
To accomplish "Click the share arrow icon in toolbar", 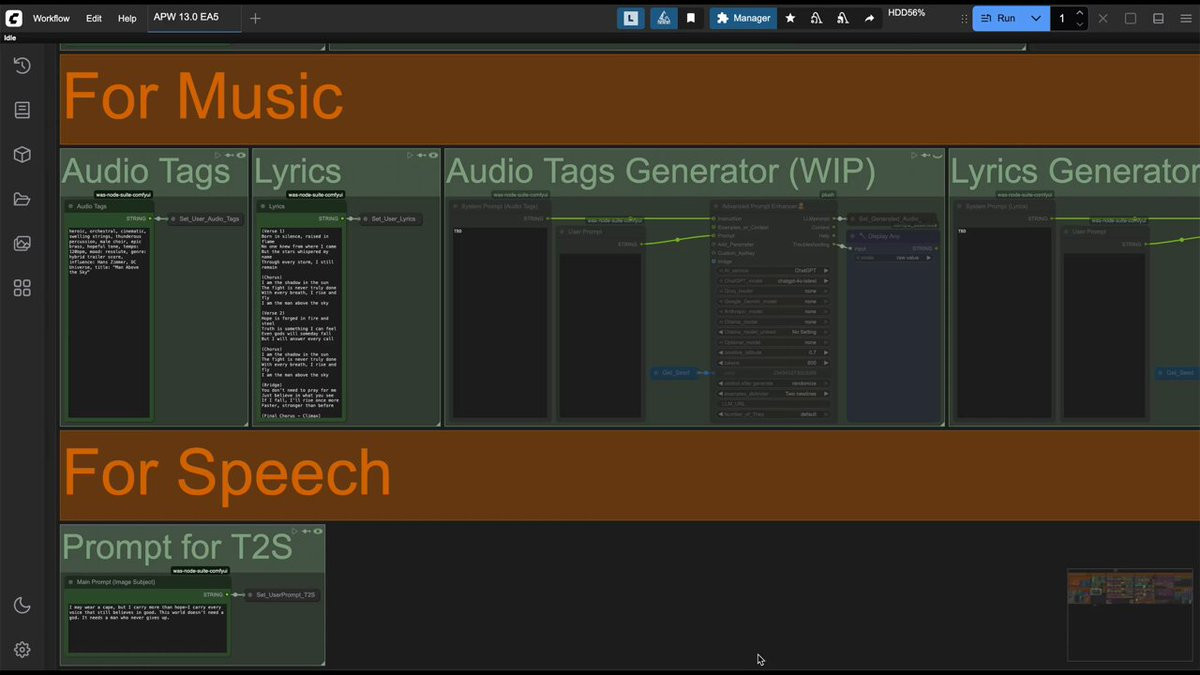I will coord(869,18).
